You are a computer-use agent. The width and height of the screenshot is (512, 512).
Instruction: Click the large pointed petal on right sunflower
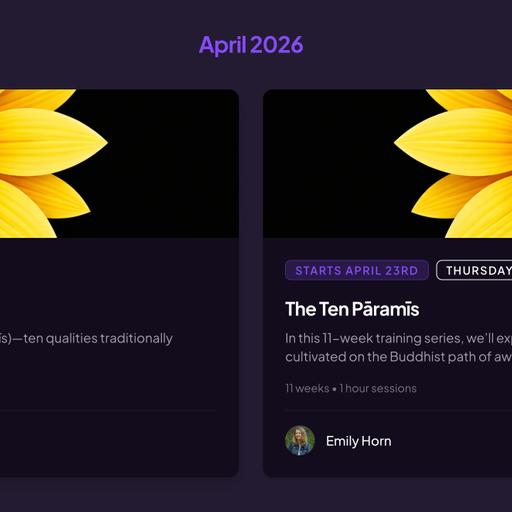[x=453, y=142]
